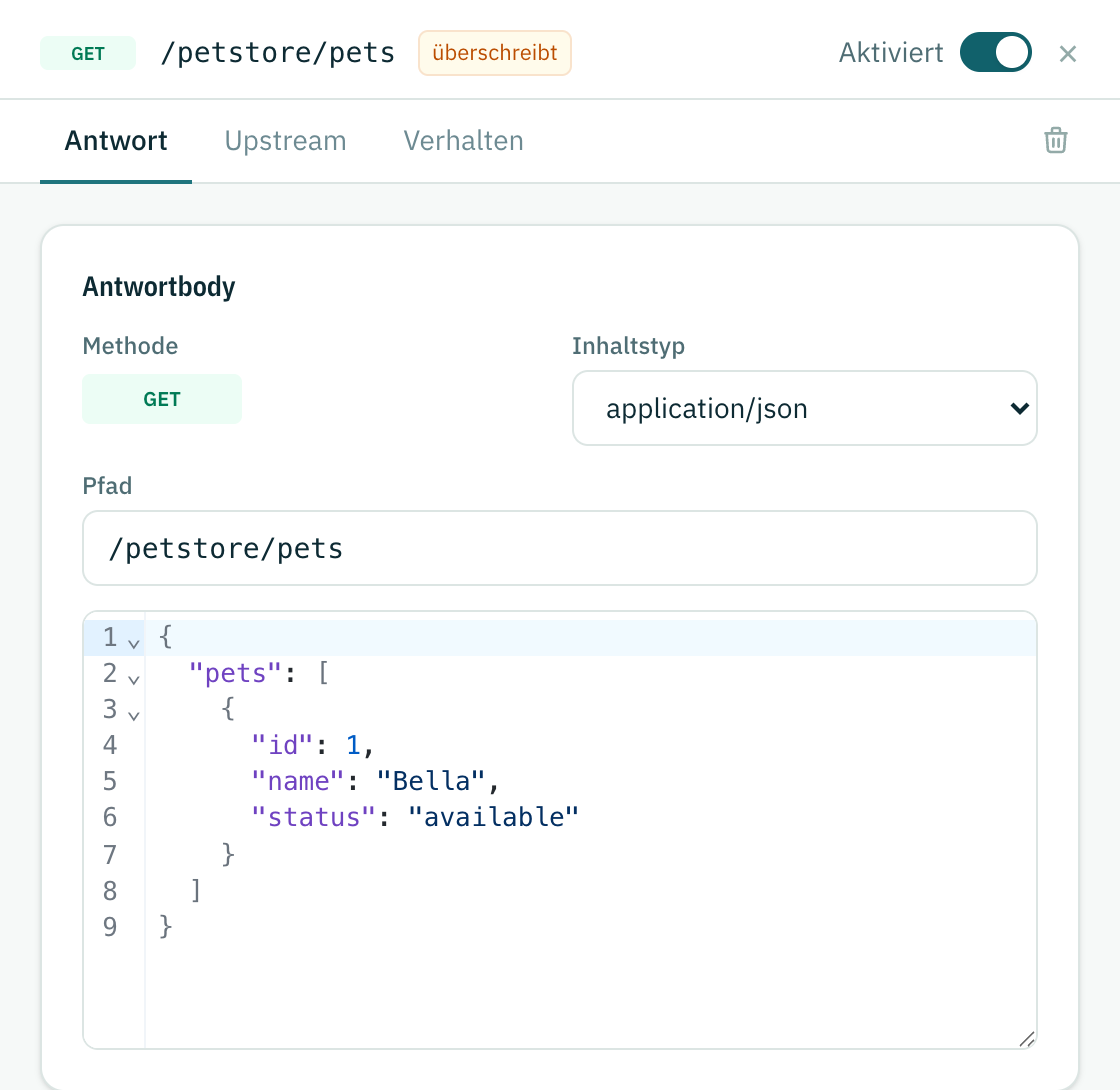Collapse the fold arrow on line 1
This screenshot has height=1090, width=1120.
[134, 644]
